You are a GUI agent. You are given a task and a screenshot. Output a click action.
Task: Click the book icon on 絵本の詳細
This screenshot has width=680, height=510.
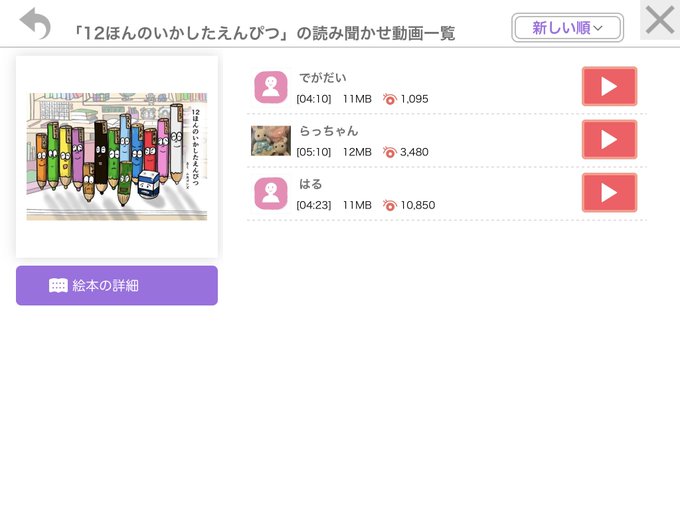pos(58,285)
